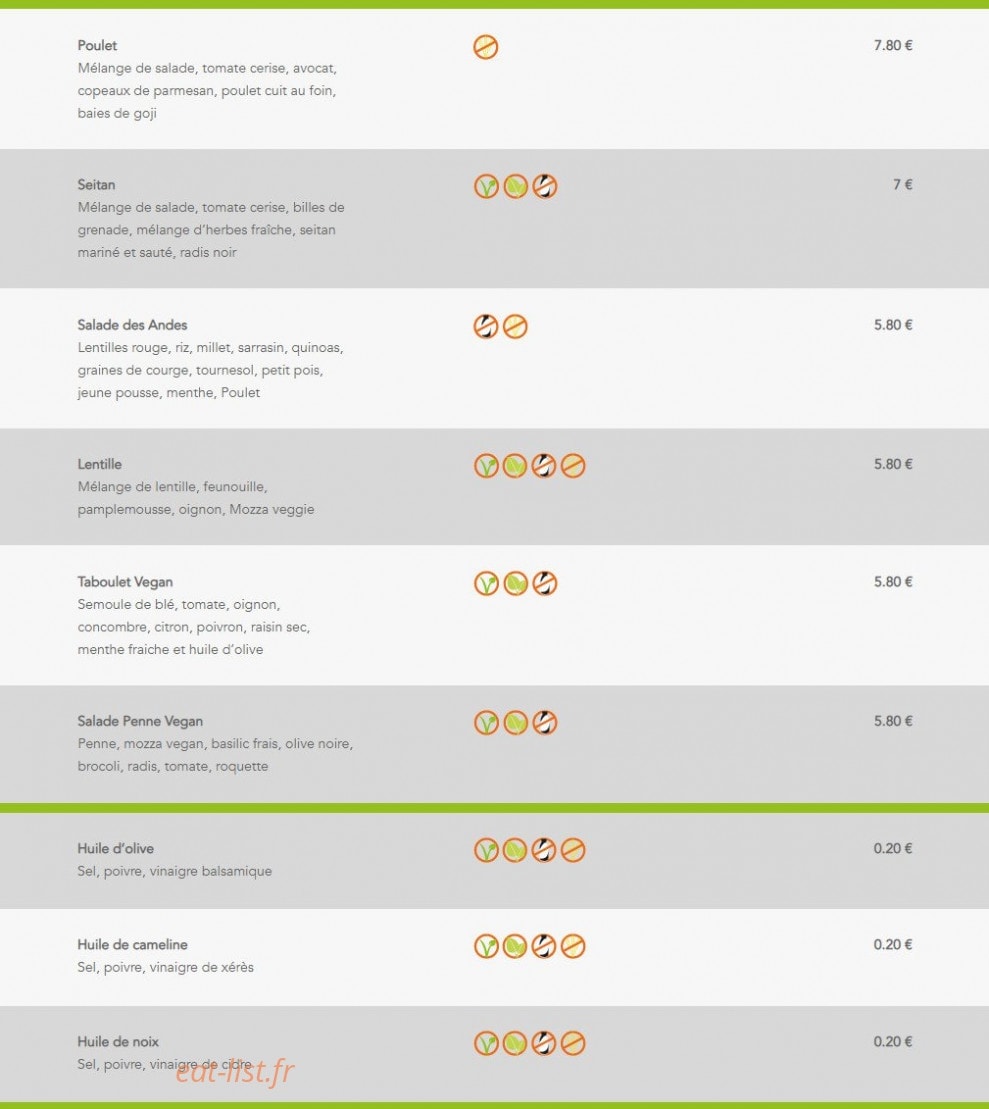989x1109 pixels.
Task: Click the vegan V icon for Huile de noix
Action: pos(486,1043)
